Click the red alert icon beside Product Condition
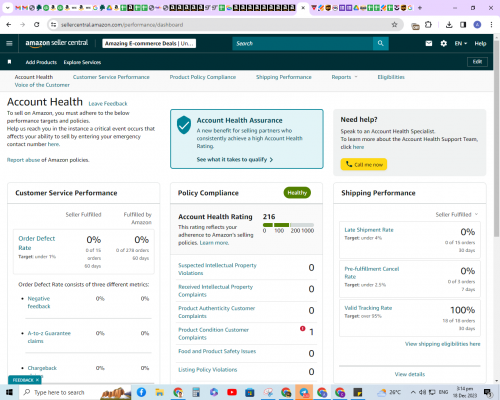 pyautogui.click(x=302, y=329)
